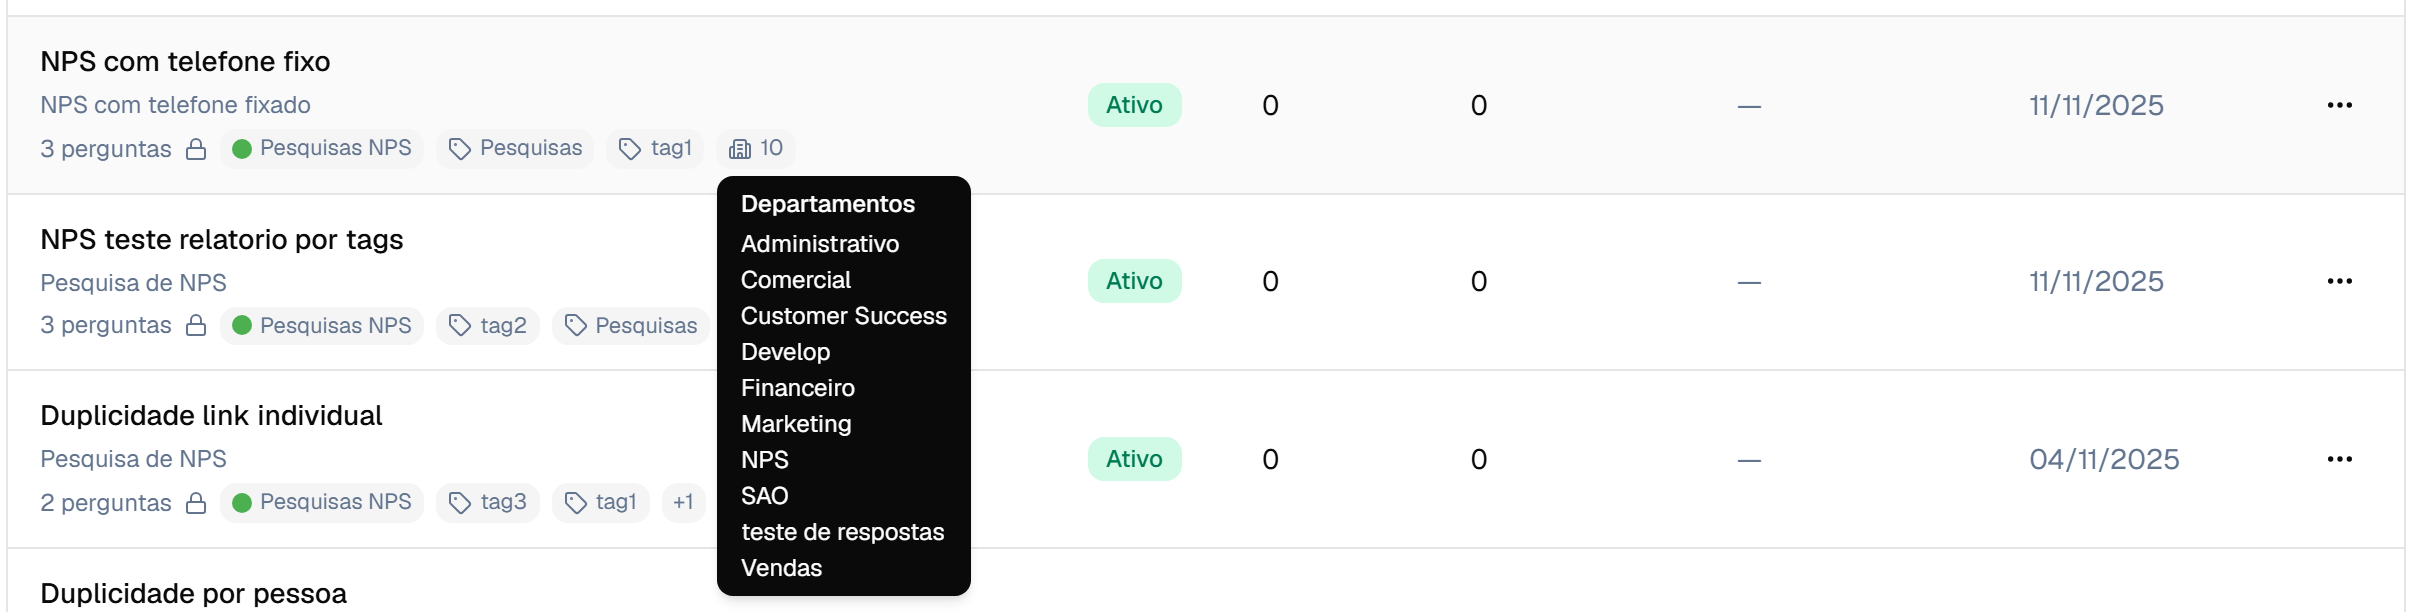This screenshot has width=2412, height=612.
Task: Click the Pesquisas NPS category chip in Duplicidade link individual row
Action: pos(322,502)
